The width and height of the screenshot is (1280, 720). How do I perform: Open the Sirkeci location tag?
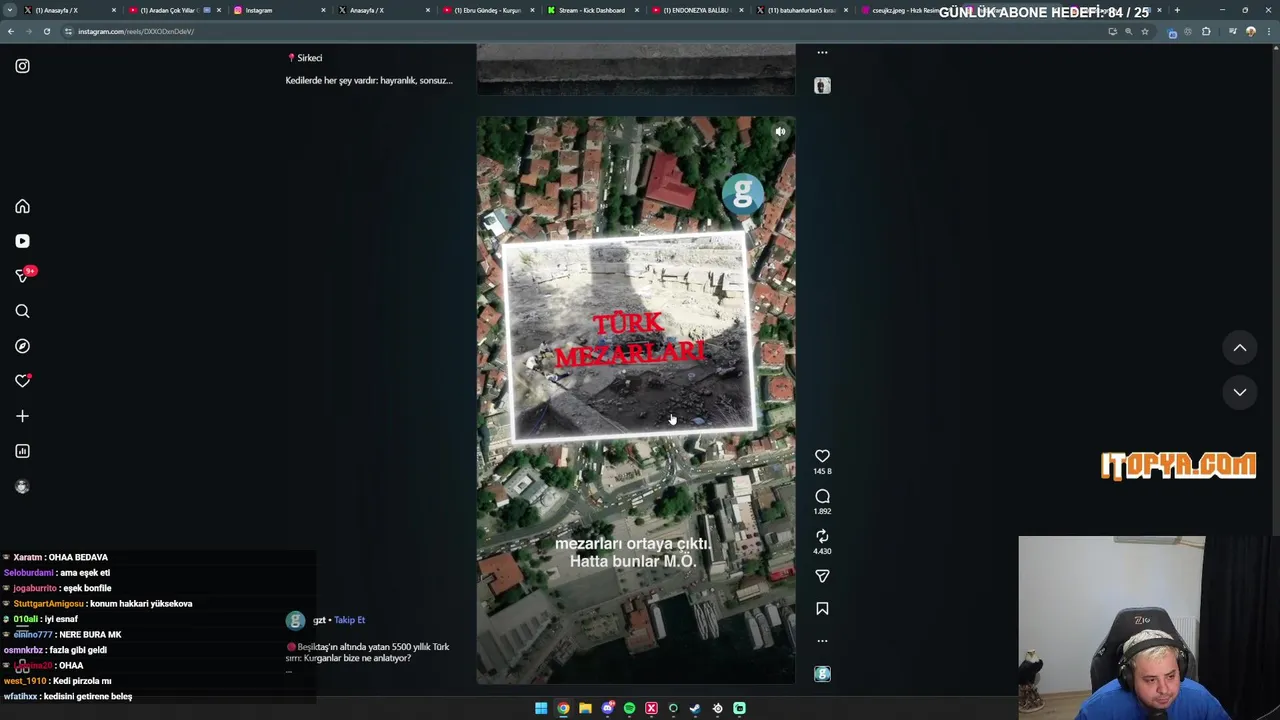pyautogui.click(x=305, y=58)
